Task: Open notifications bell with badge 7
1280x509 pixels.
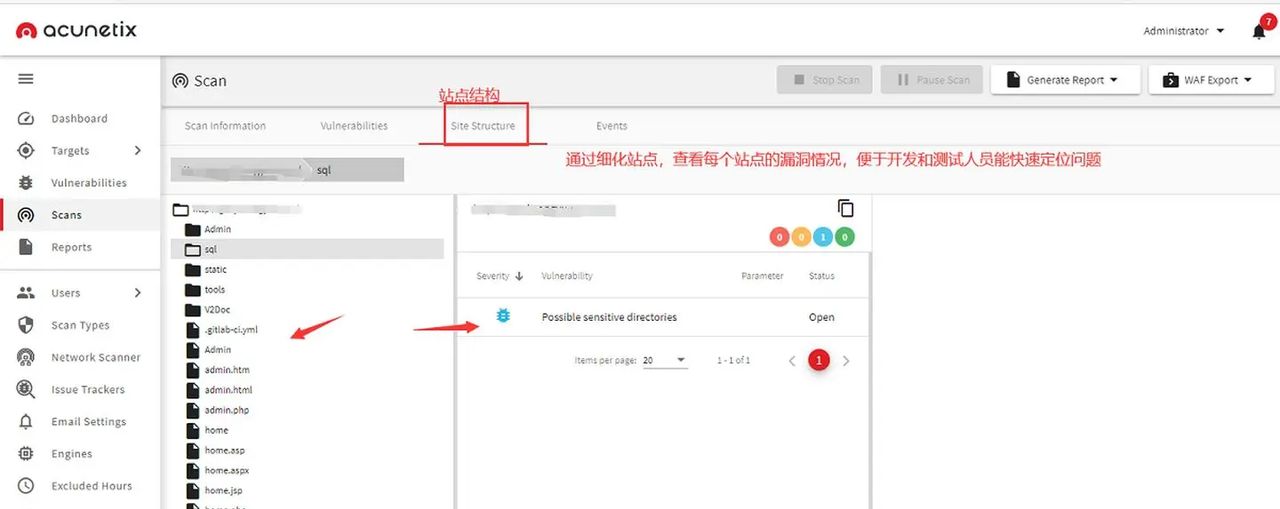Action: pos(1260,31)
